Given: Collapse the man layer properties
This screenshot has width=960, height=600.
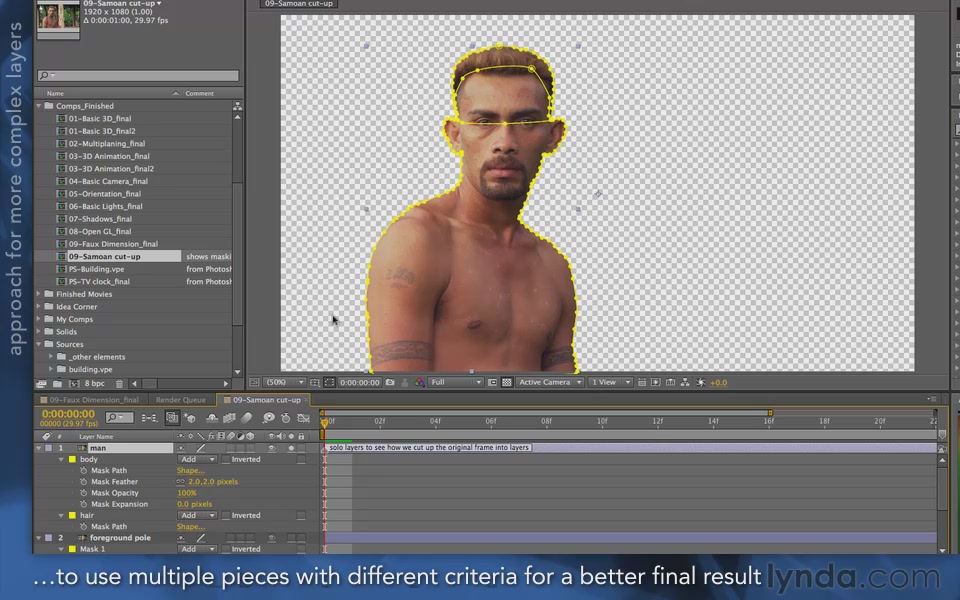Looking at the screenshot, I should pyautogui.click(x=39, y=448).
